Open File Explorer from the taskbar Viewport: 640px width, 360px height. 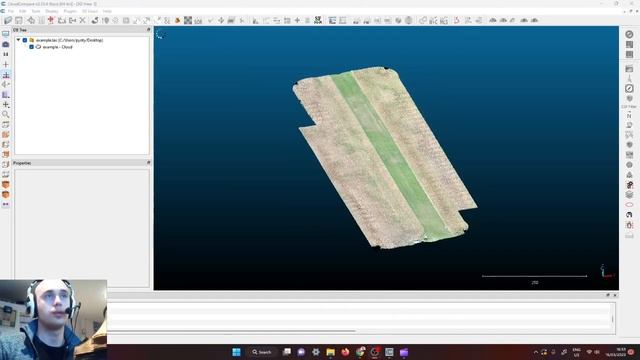(x=331, y=352)
